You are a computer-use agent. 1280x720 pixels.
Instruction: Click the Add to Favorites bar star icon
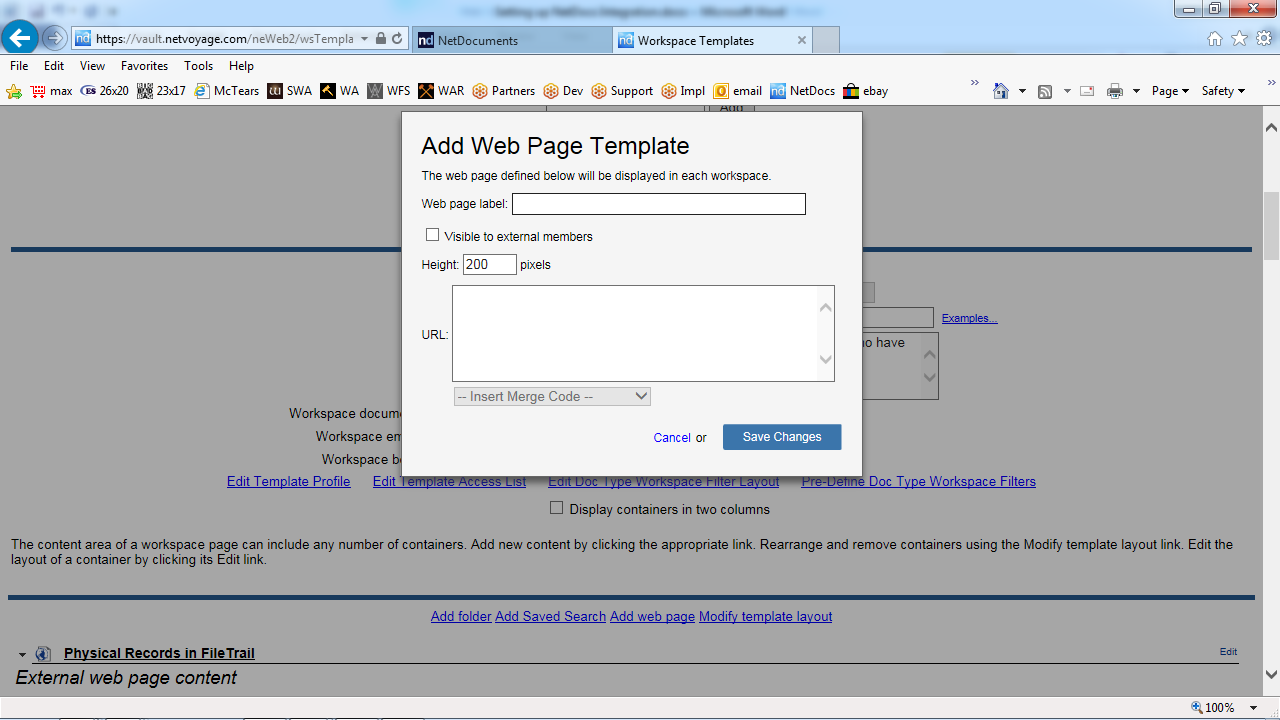[14, 91]
